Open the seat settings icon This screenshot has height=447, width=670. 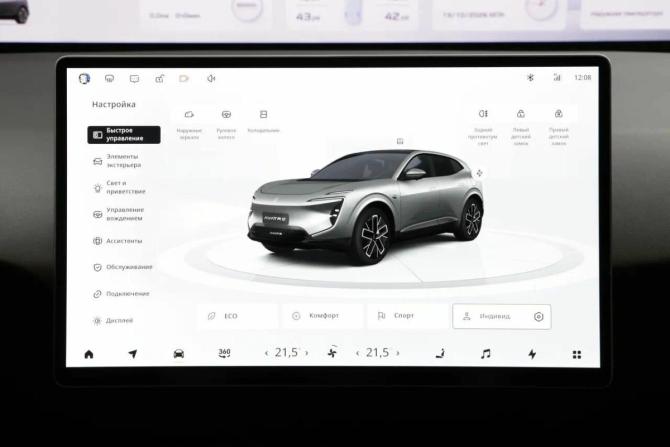tap(440, 353)
